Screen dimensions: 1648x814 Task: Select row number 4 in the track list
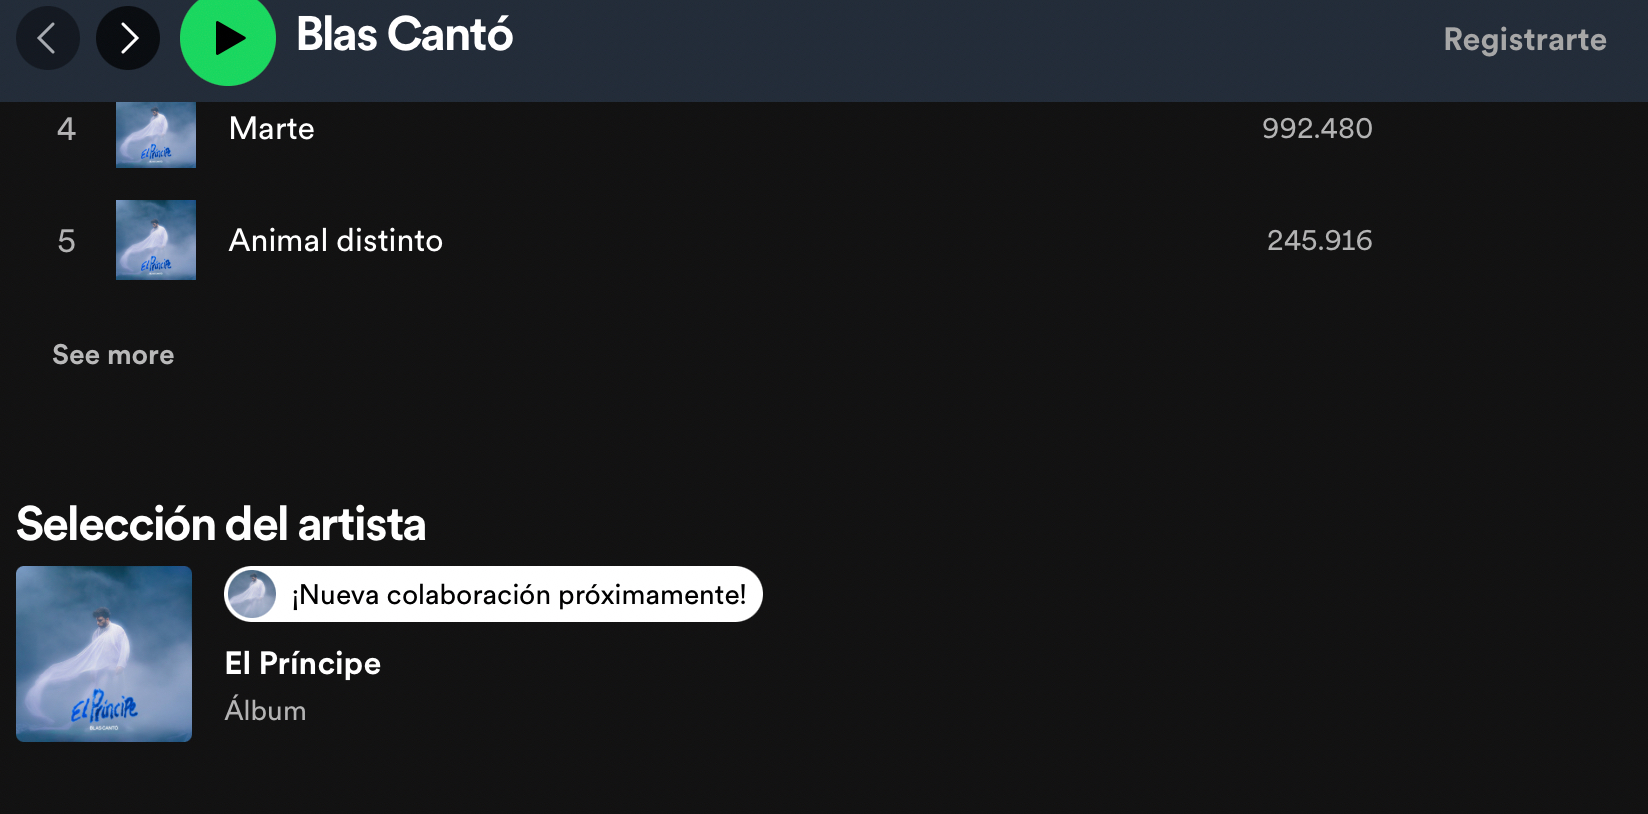click(66, 129)
